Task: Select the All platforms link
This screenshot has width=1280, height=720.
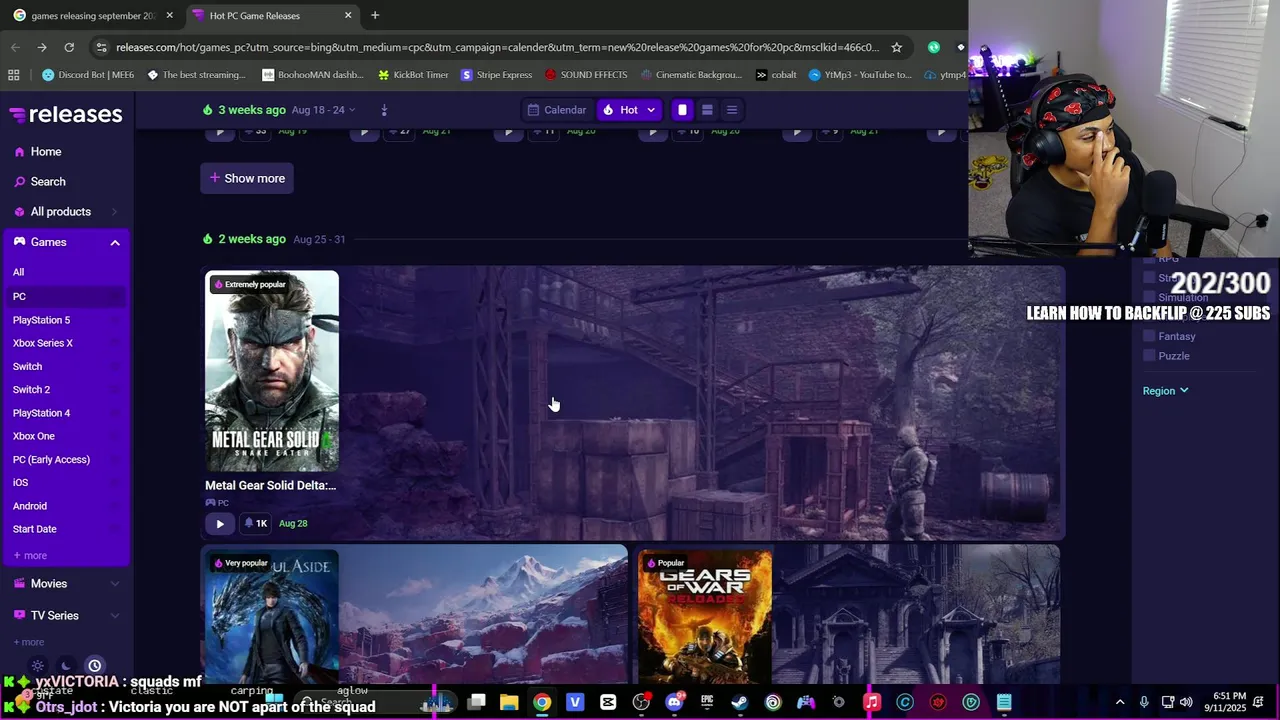Action: click(18, 272)
